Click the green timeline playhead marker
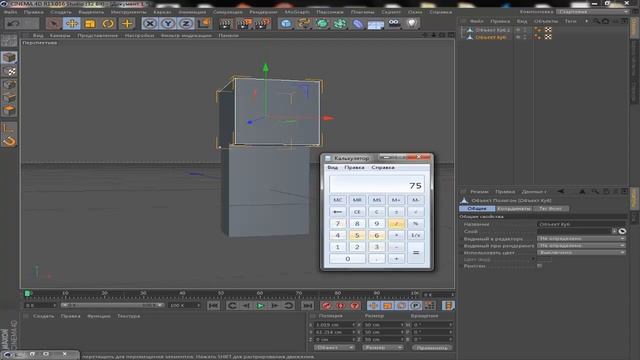This screenshot has width=640, height=360. [x=27, y=293]
